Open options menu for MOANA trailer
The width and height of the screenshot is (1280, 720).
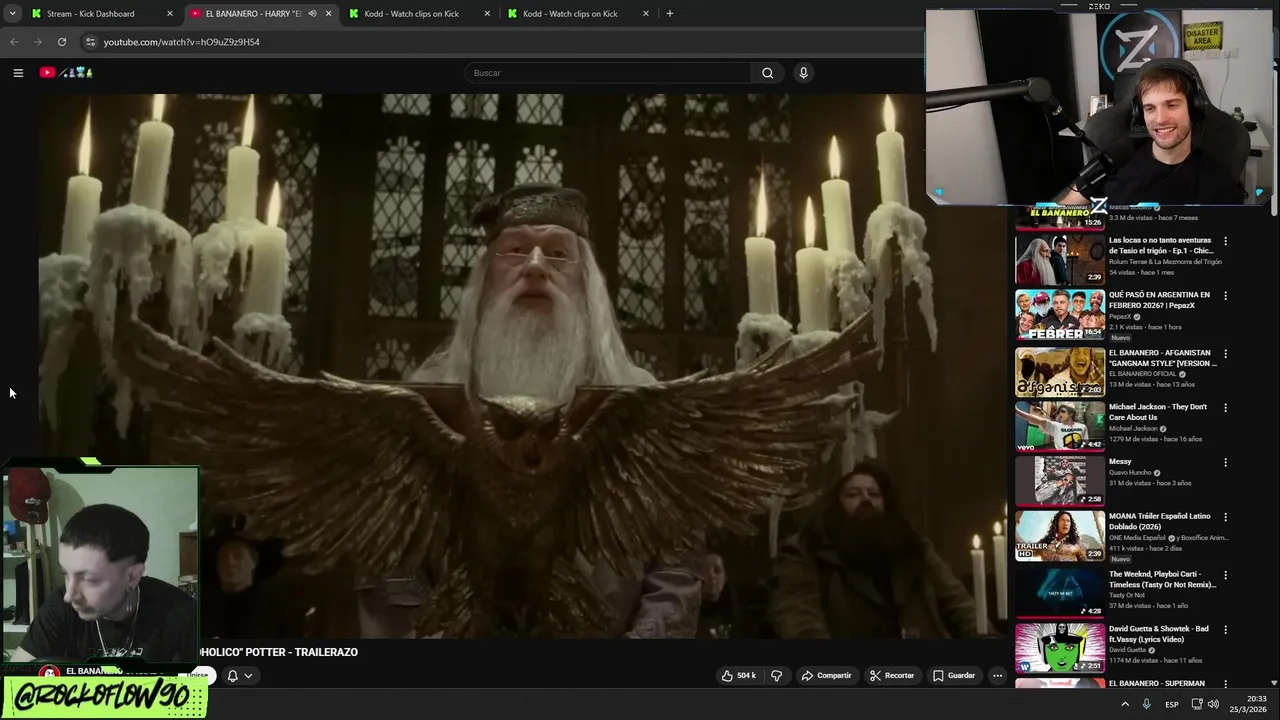[x=1225, y=517]
